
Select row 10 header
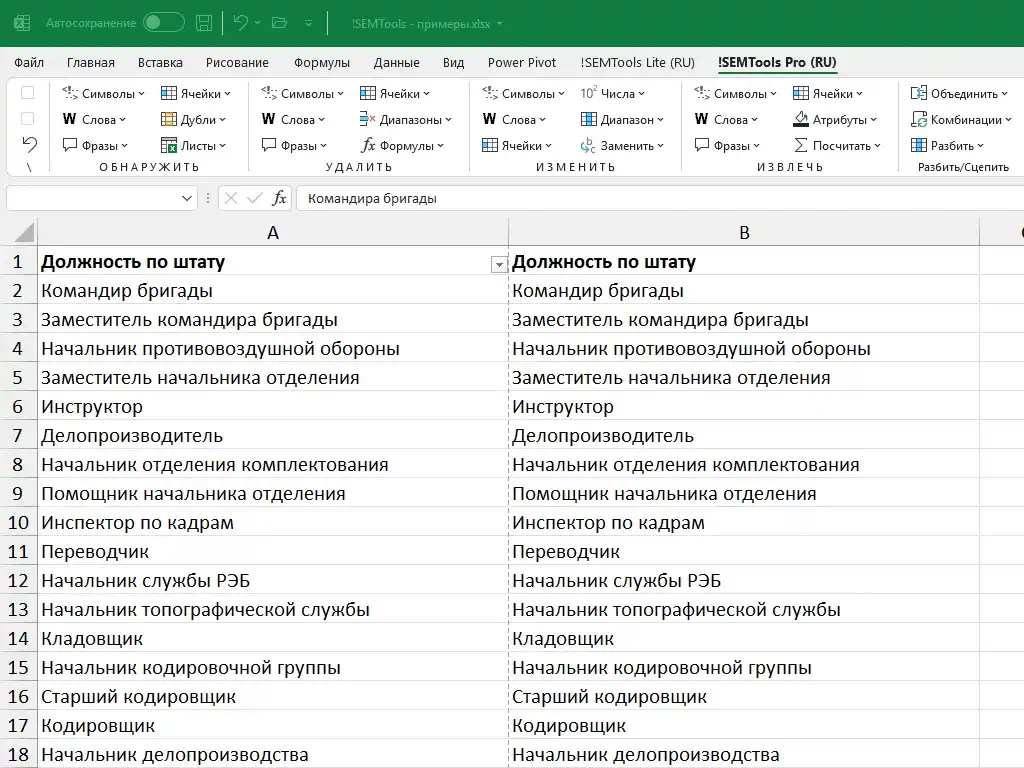[x=18, y=522]
